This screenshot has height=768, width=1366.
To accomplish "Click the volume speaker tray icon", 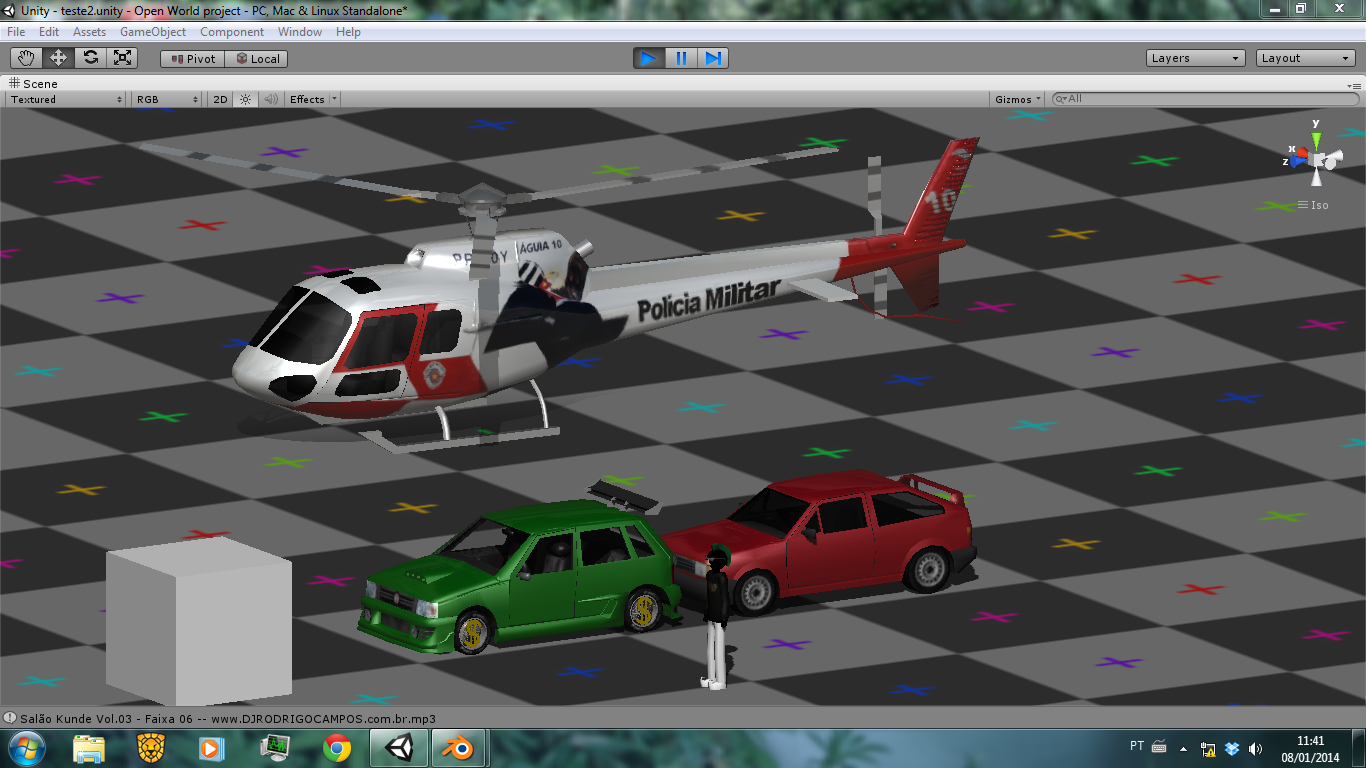I will (1256, 749).
